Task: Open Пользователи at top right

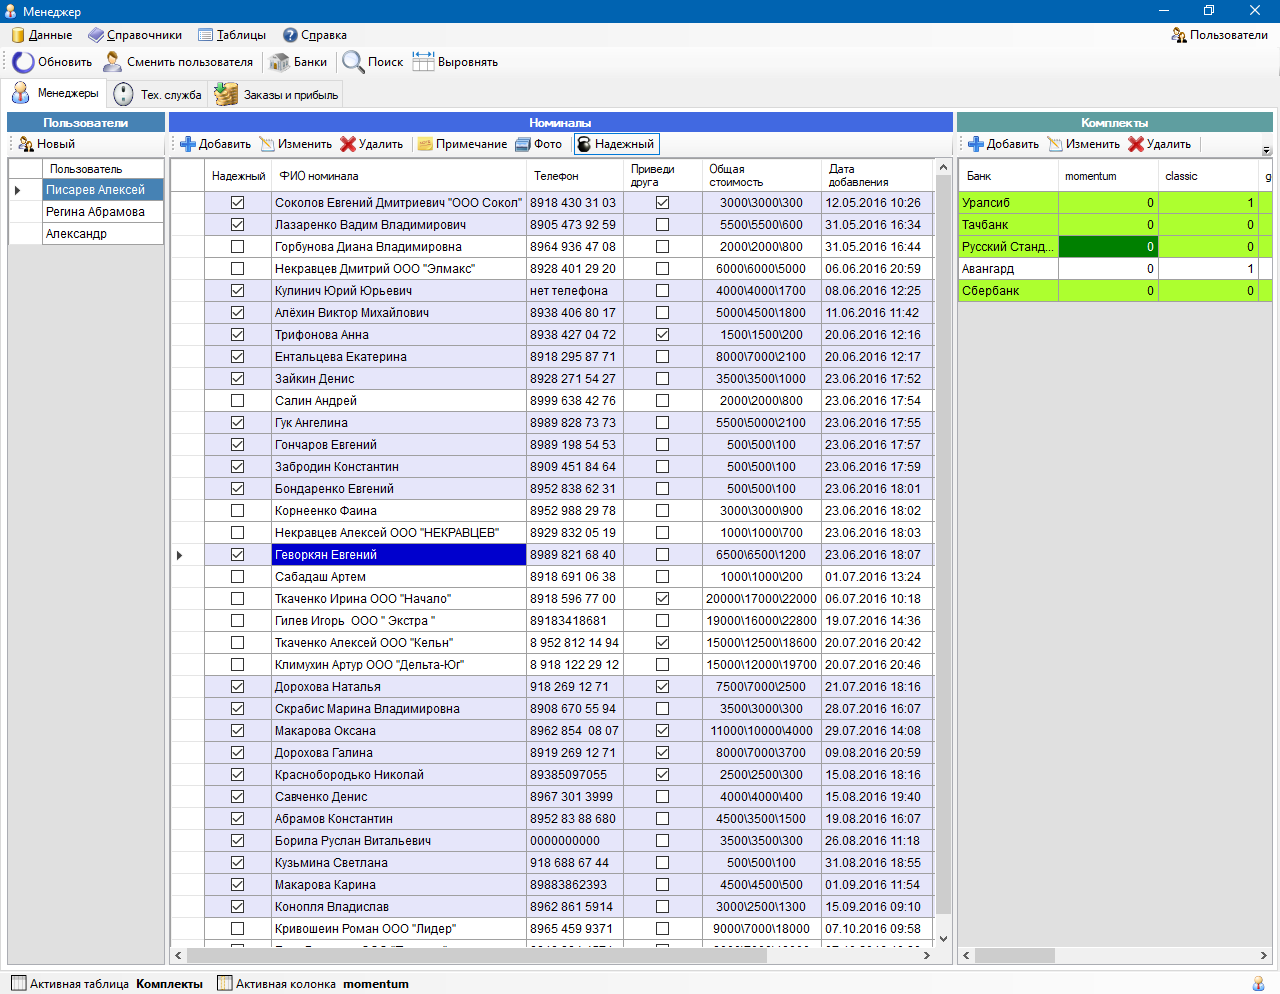Action: click(1219, 35)
